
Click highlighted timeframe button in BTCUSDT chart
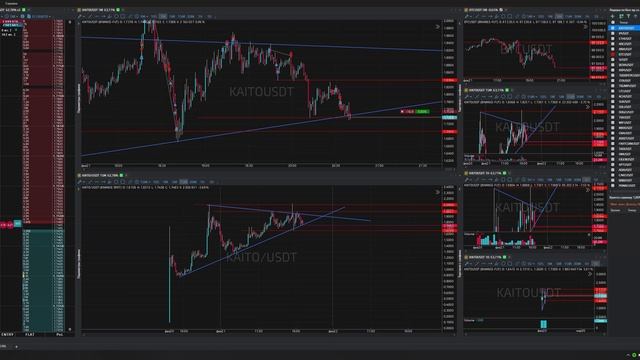click(x=559, y=16)
